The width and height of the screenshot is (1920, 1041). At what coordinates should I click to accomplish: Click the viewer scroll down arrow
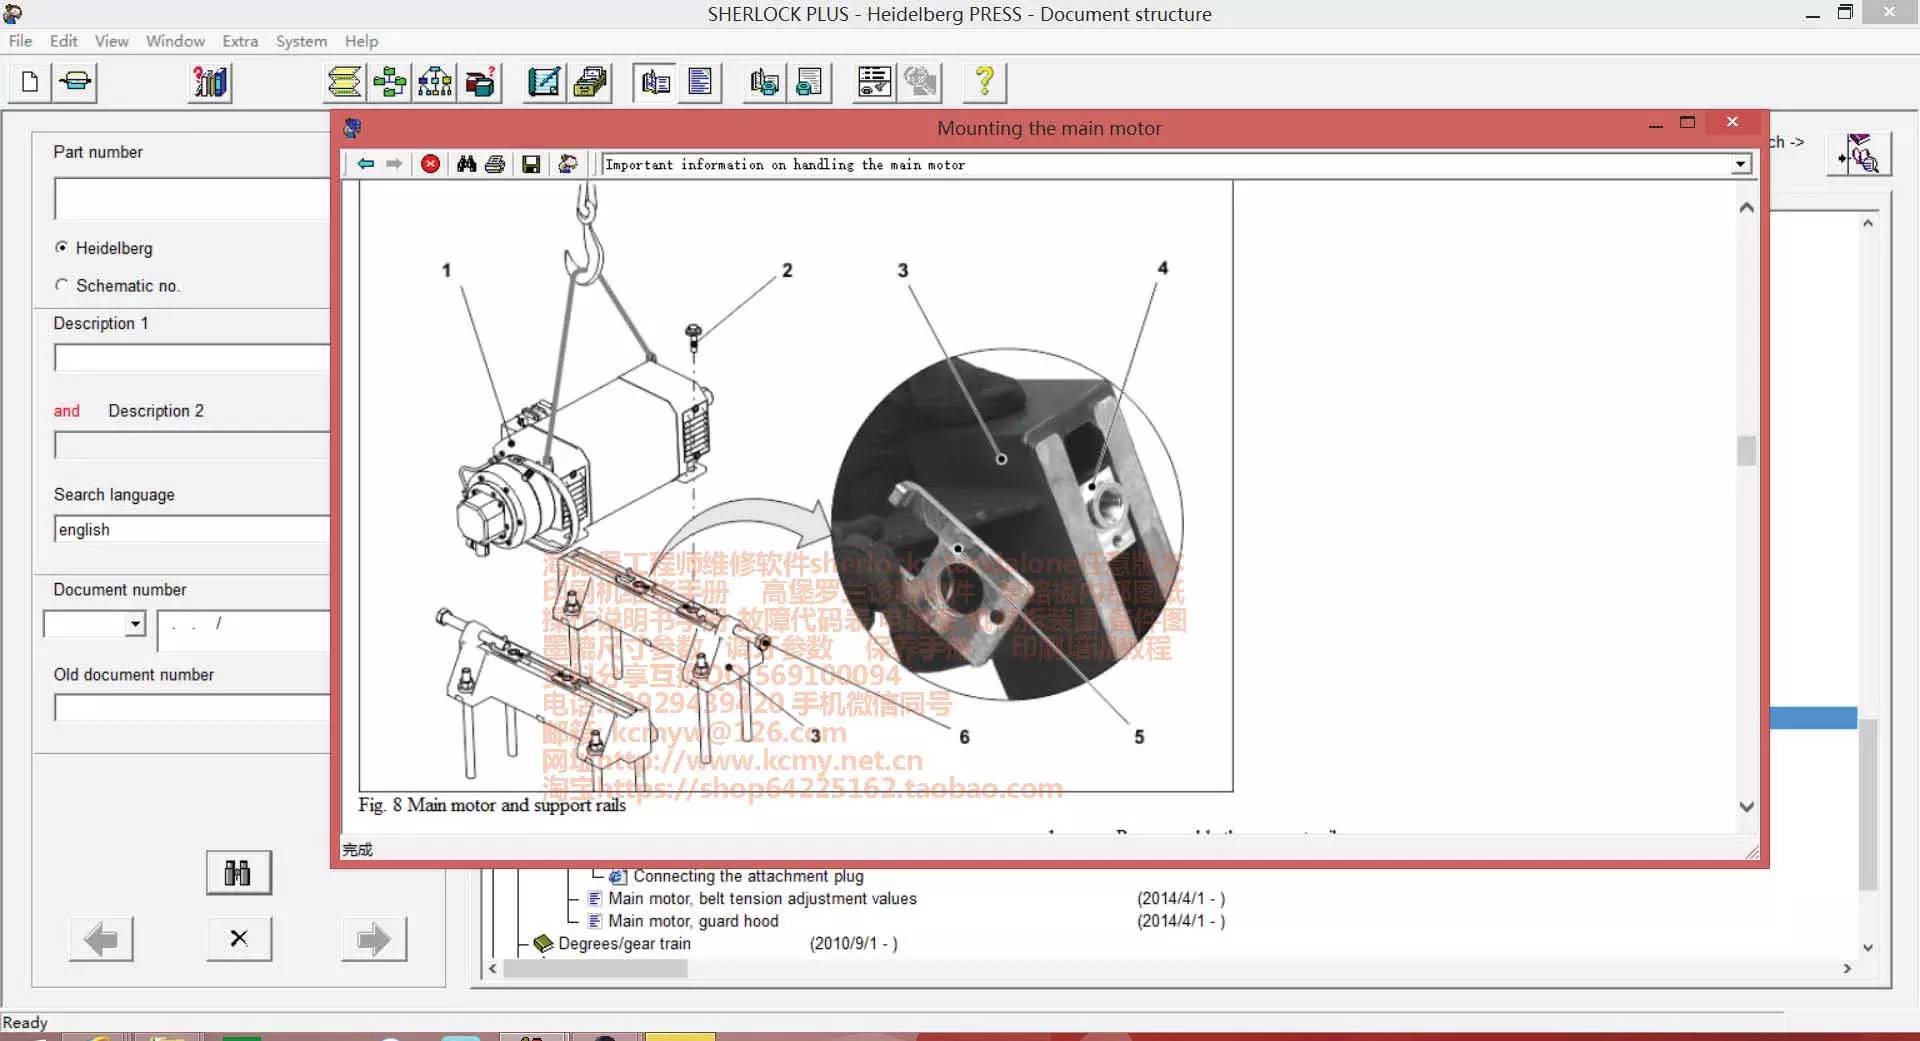coord(1746,806)
